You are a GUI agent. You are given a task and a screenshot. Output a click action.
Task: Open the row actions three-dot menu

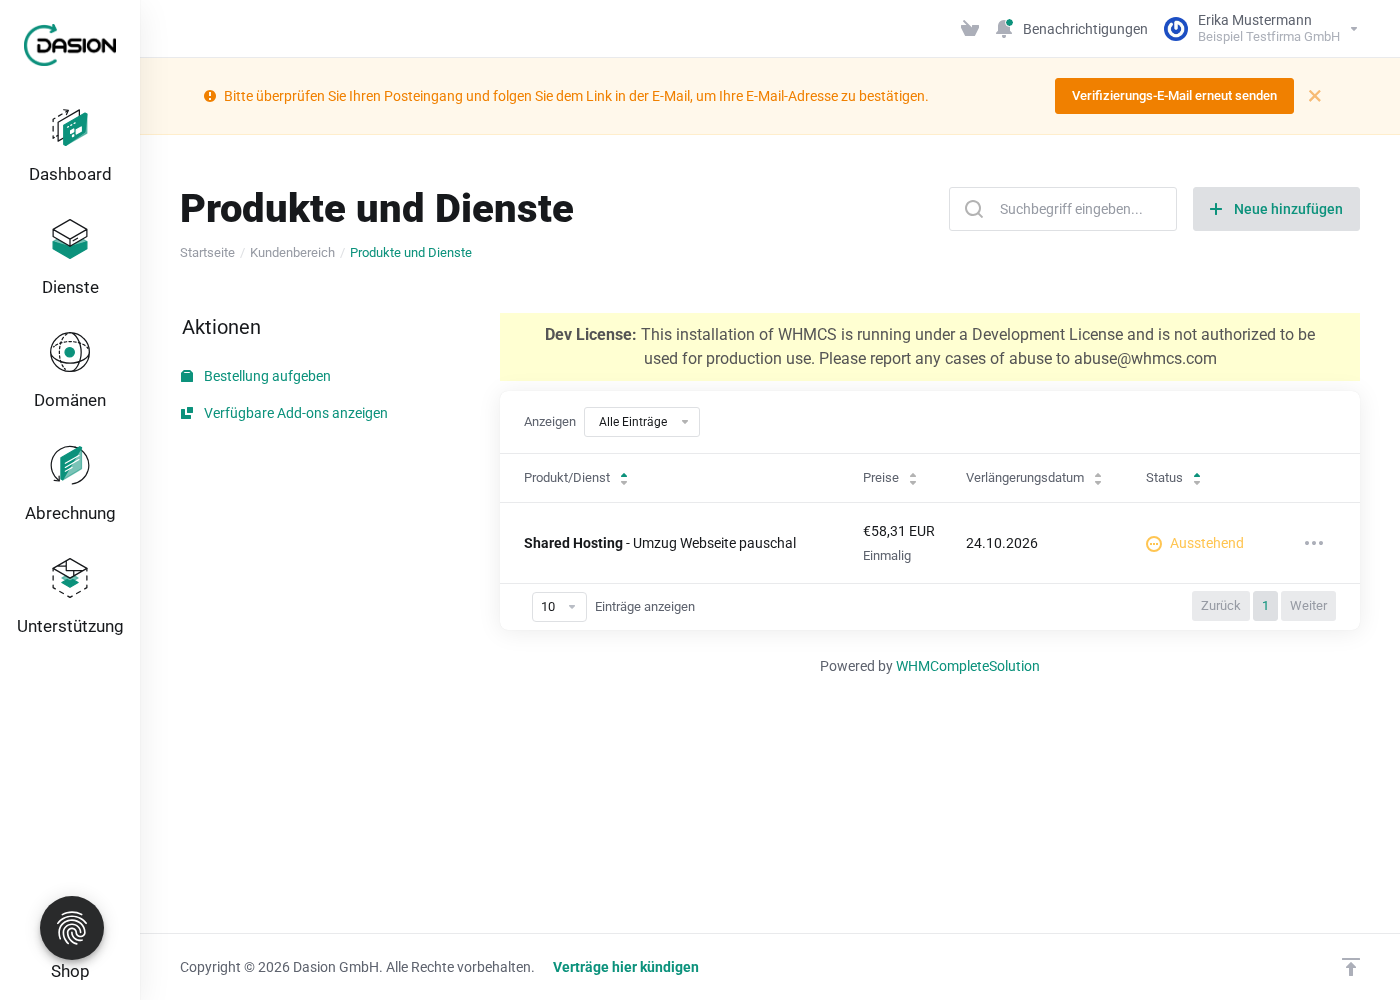tap(1314, 543)
